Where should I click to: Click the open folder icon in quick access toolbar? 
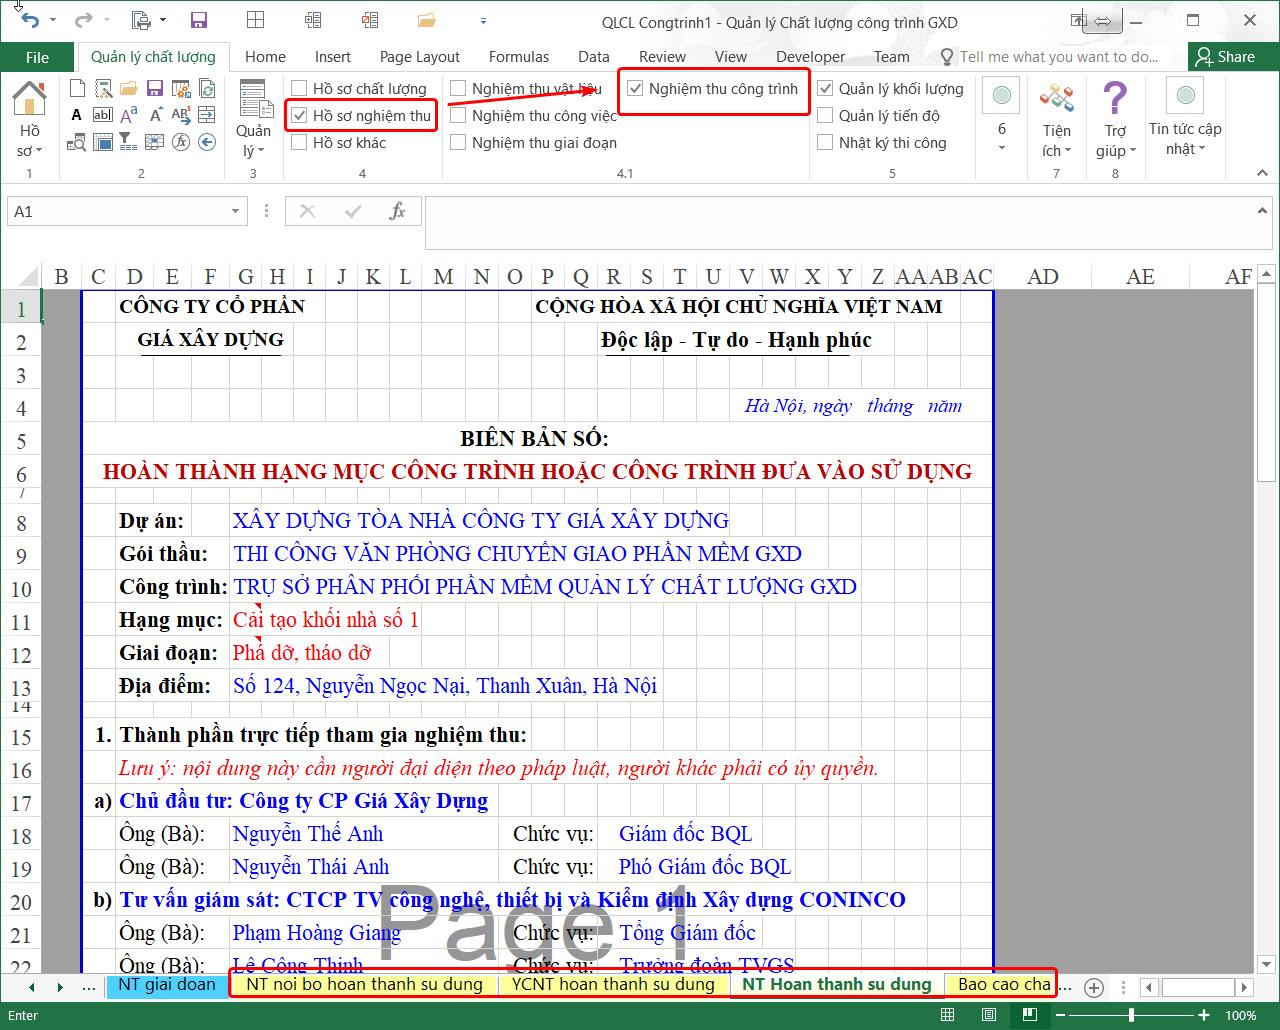pyautogui.click(x=427, y=21)
